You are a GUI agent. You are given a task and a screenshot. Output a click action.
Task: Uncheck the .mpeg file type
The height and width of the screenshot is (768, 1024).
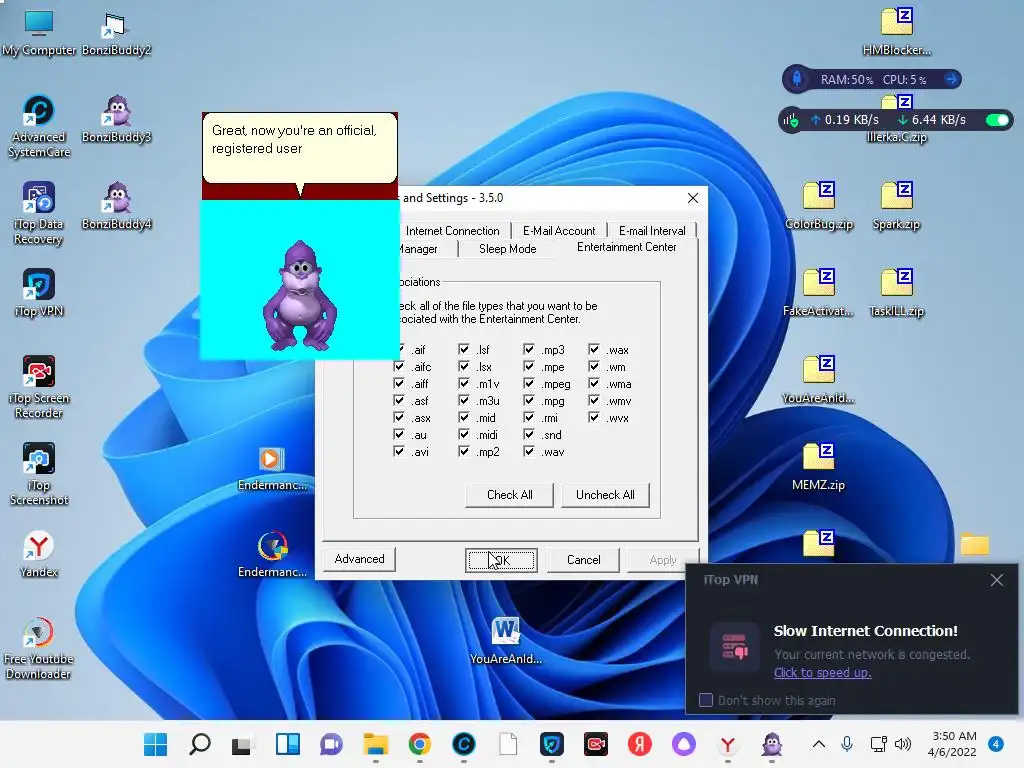coord(529,383)
